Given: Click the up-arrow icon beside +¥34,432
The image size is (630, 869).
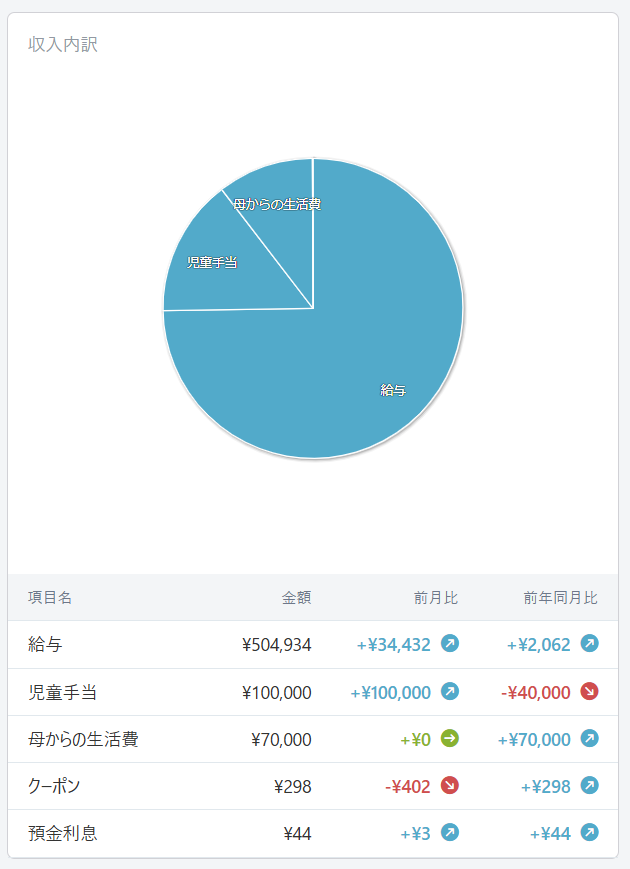Looking at the screenshot, I should pyautogui.click(x=450, y=644).
